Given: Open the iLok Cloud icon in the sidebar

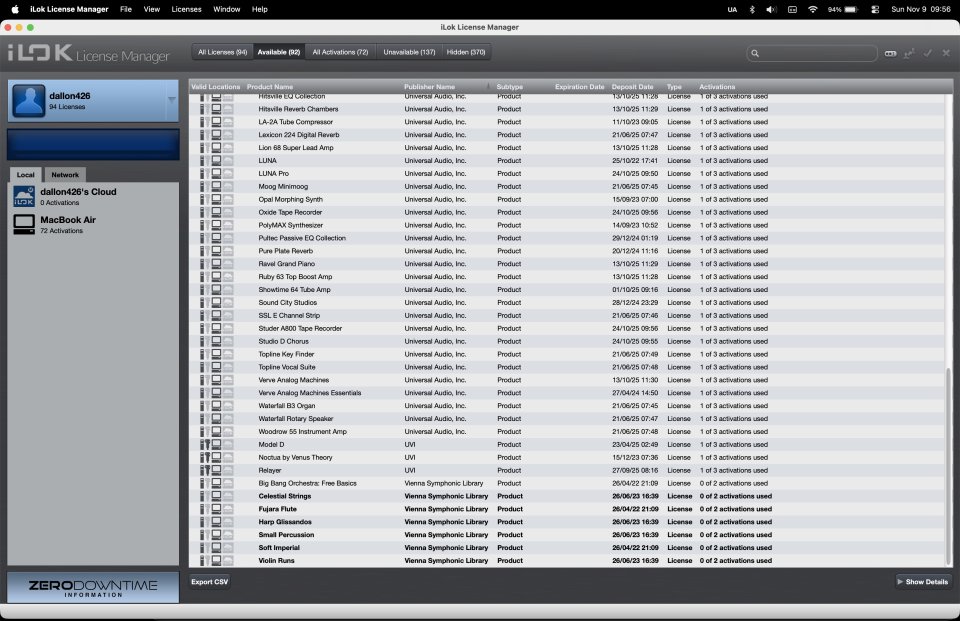Looking at the screenshot, I should pos(22,196).
